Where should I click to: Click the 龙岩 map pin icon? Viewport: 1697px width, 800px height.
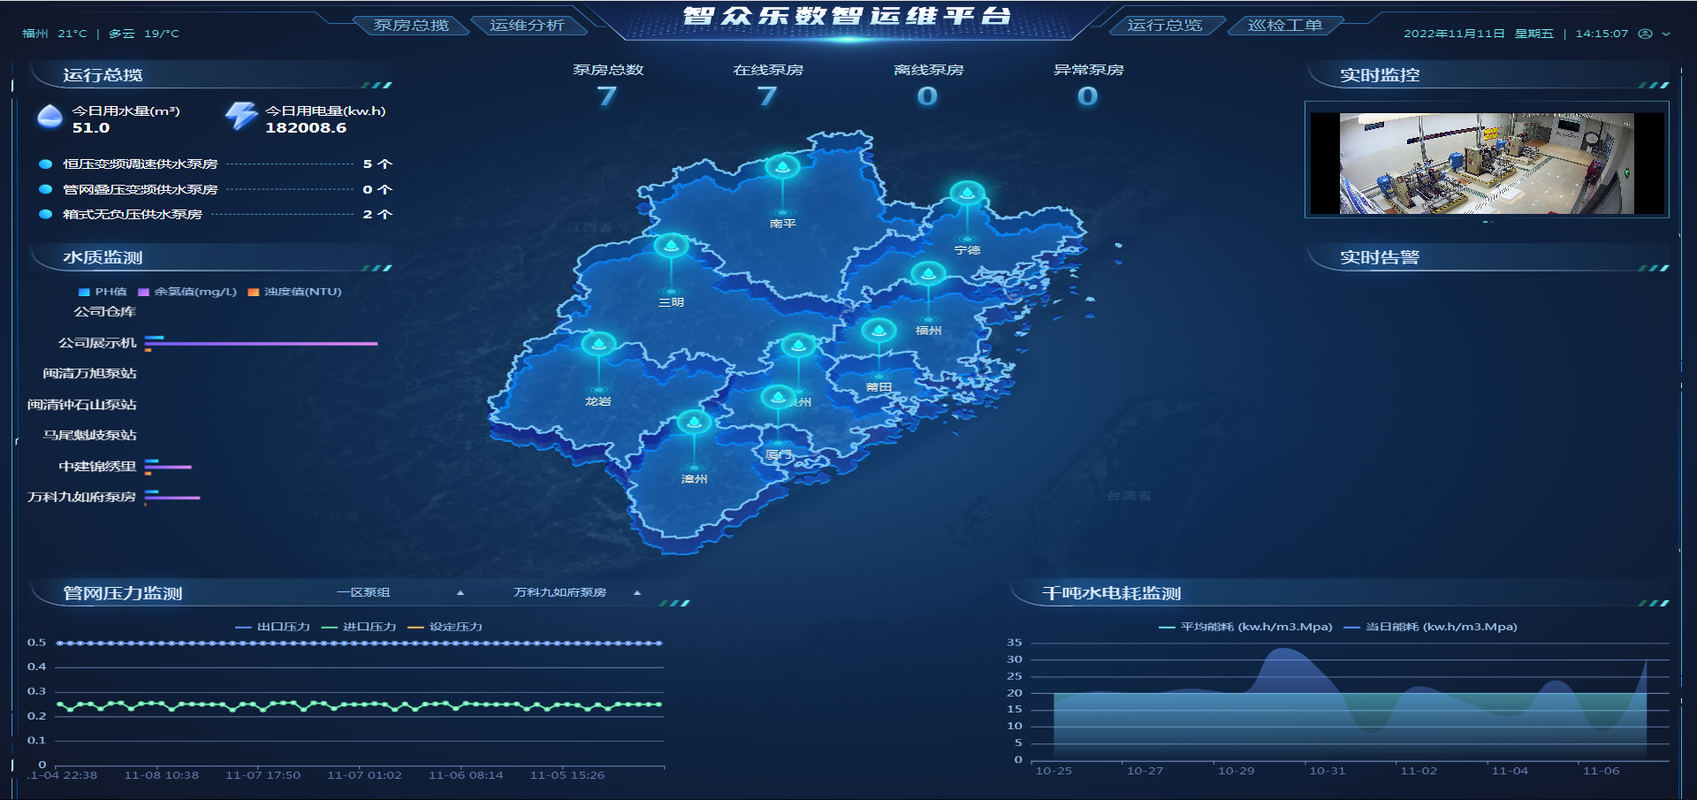click(x=598, y=345)
